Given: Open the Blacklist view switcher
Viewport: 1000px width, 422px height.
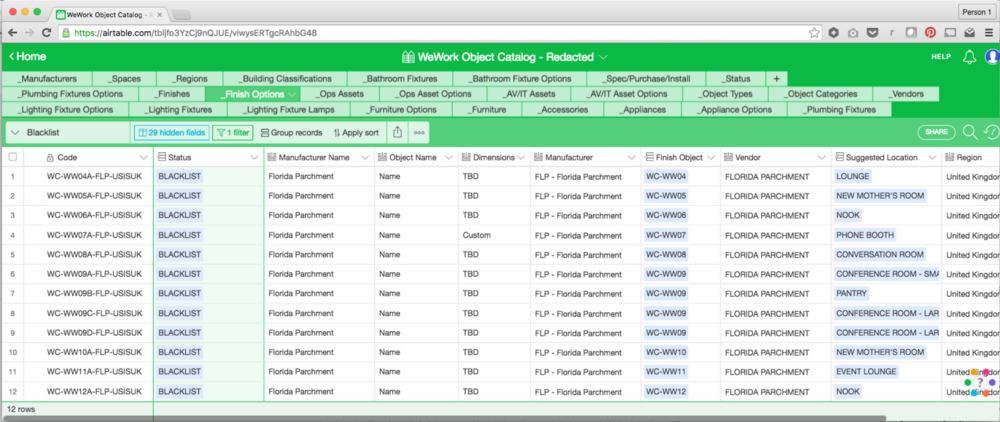Looking at the screenshot, I should (67, 133).
